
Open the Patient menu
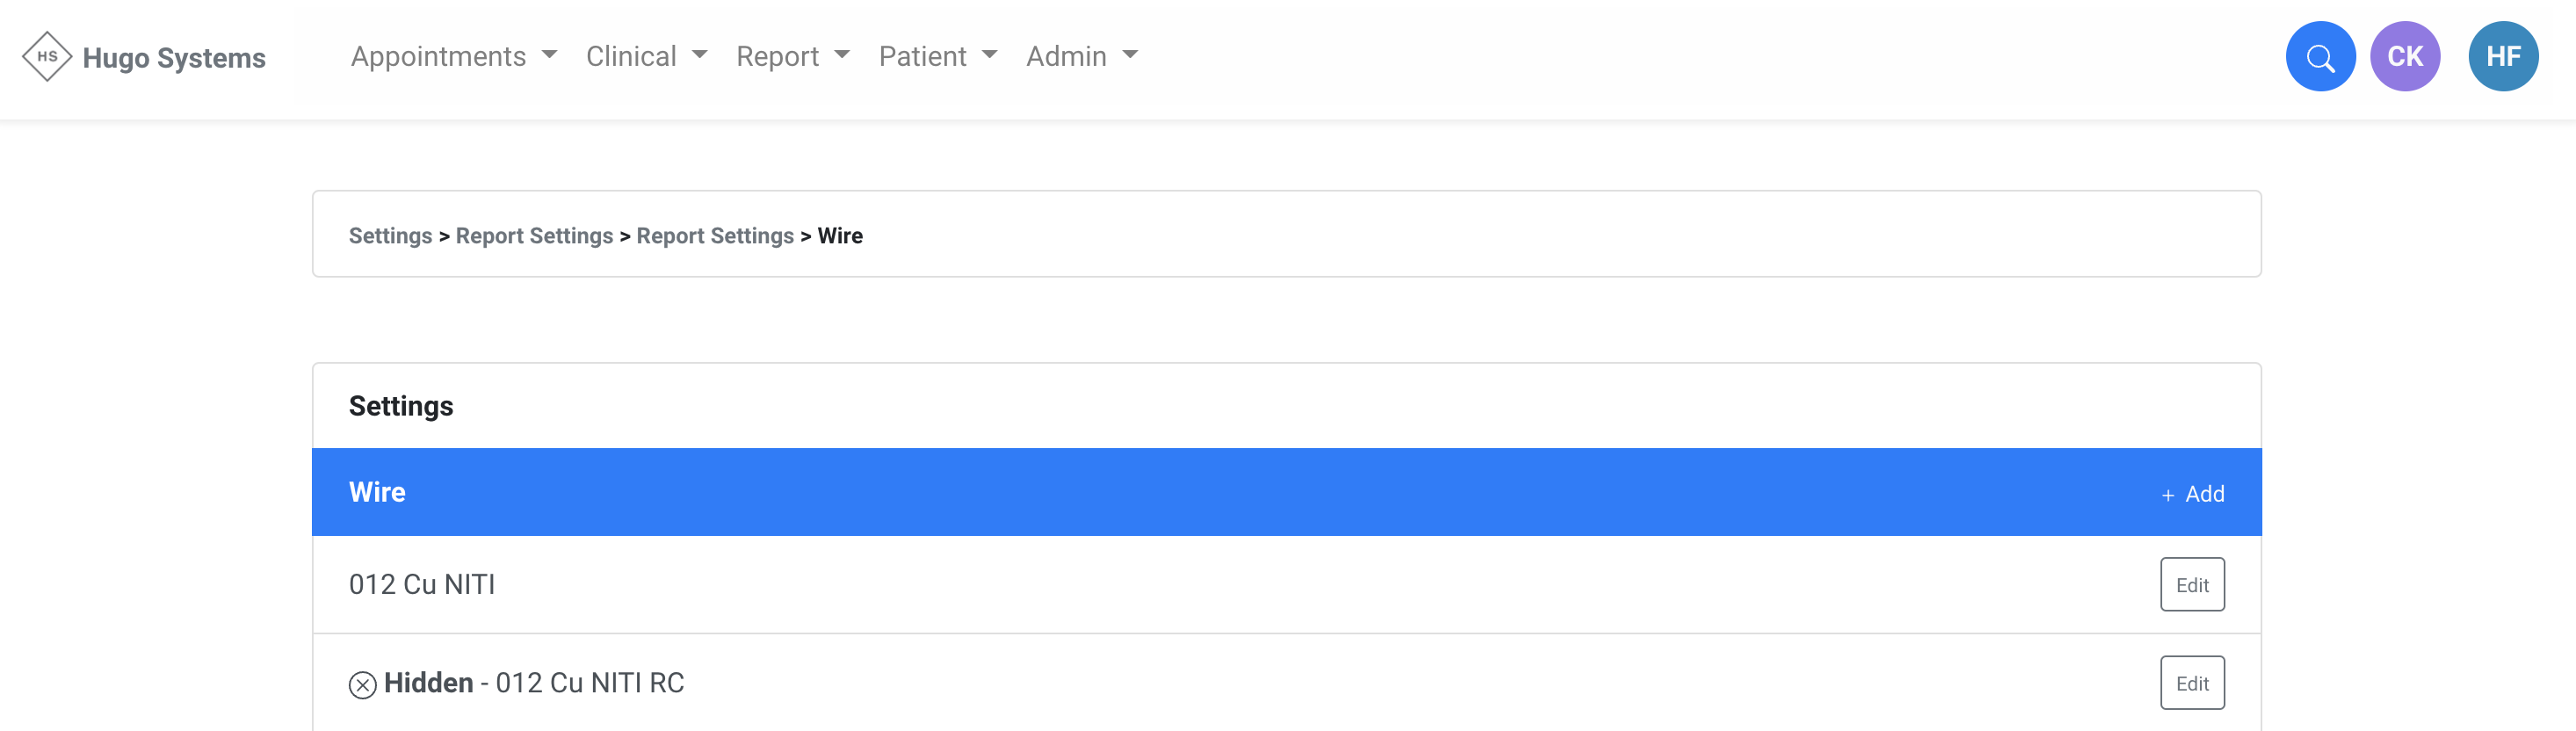pos(937,57)
